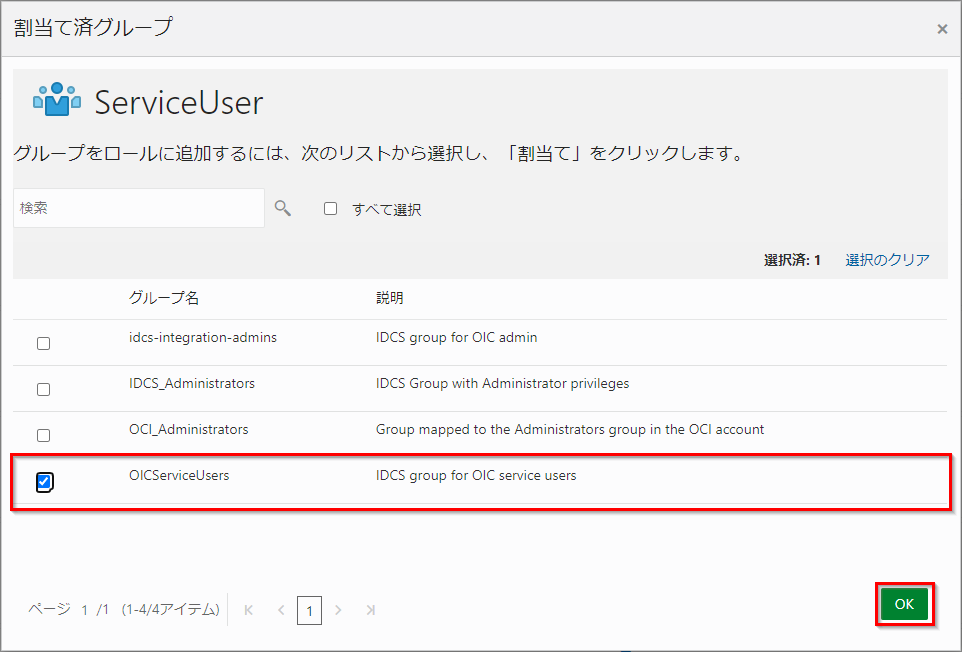
Task: Click the 検索 search input field
Action: click(139, 208)
